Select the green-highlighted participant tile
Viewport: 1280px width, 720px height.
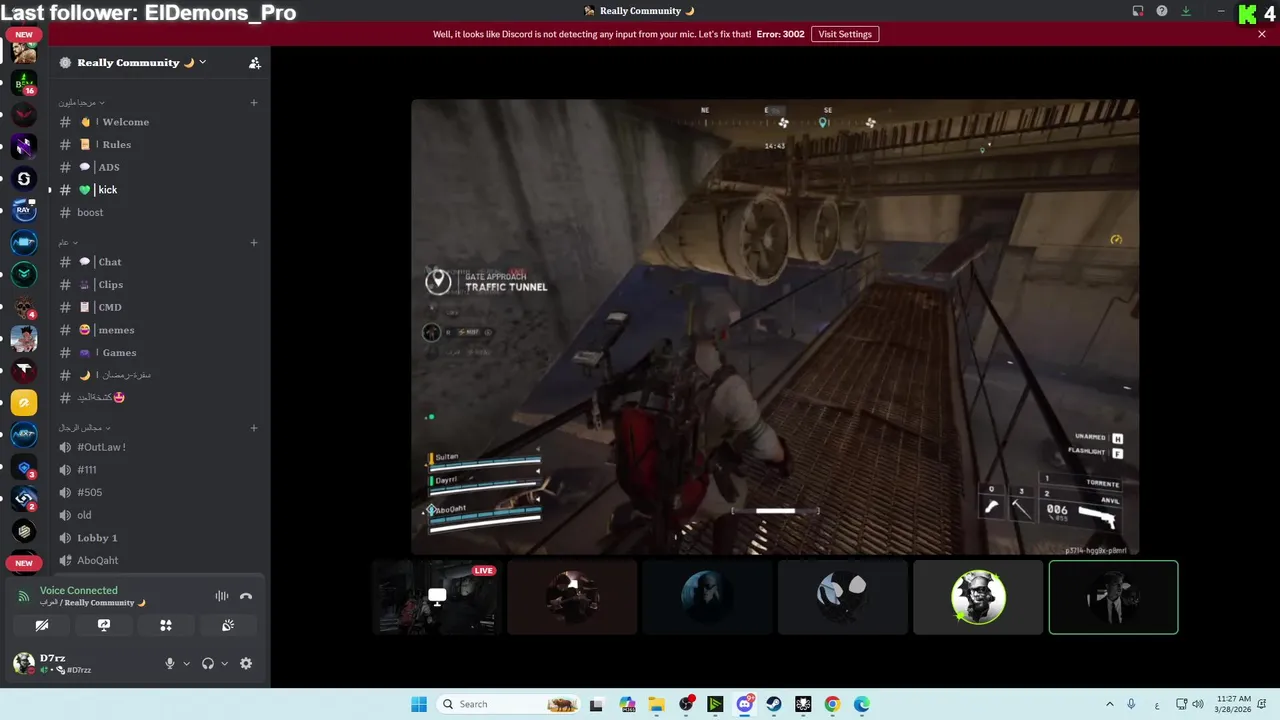tap(1113, 597)
